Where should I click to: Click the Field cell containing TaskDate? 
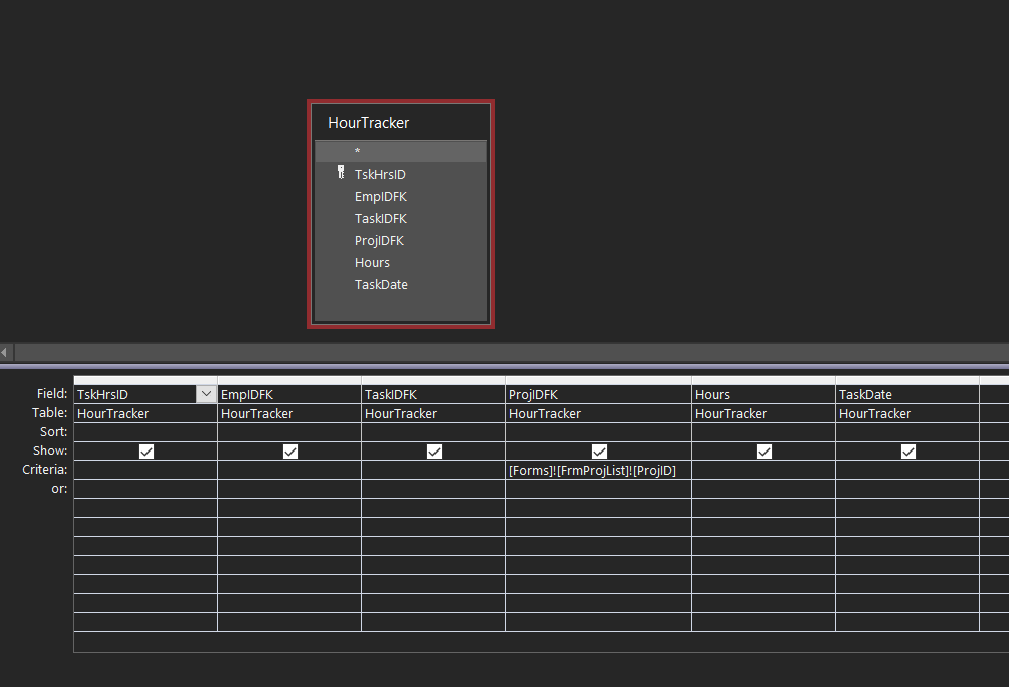point(907,394)
